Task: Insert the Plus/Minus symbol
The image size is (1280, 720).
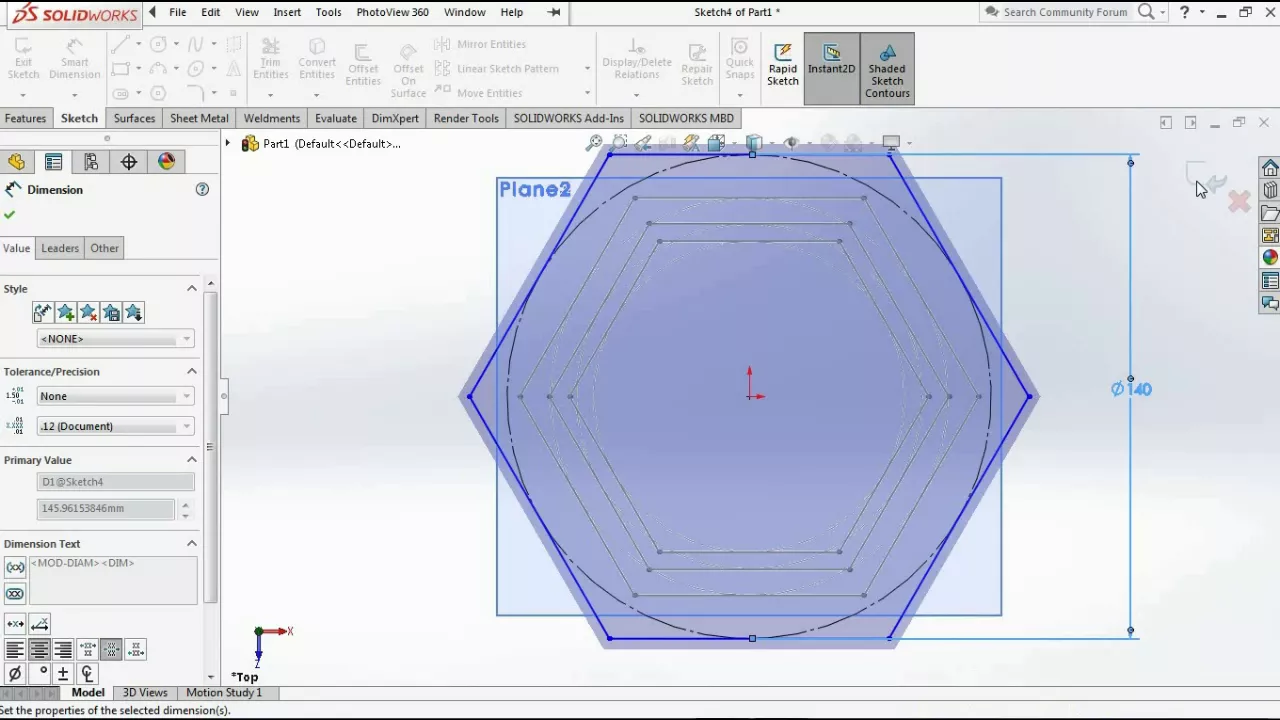Action: pyautogui.click(x=63, y=674)
